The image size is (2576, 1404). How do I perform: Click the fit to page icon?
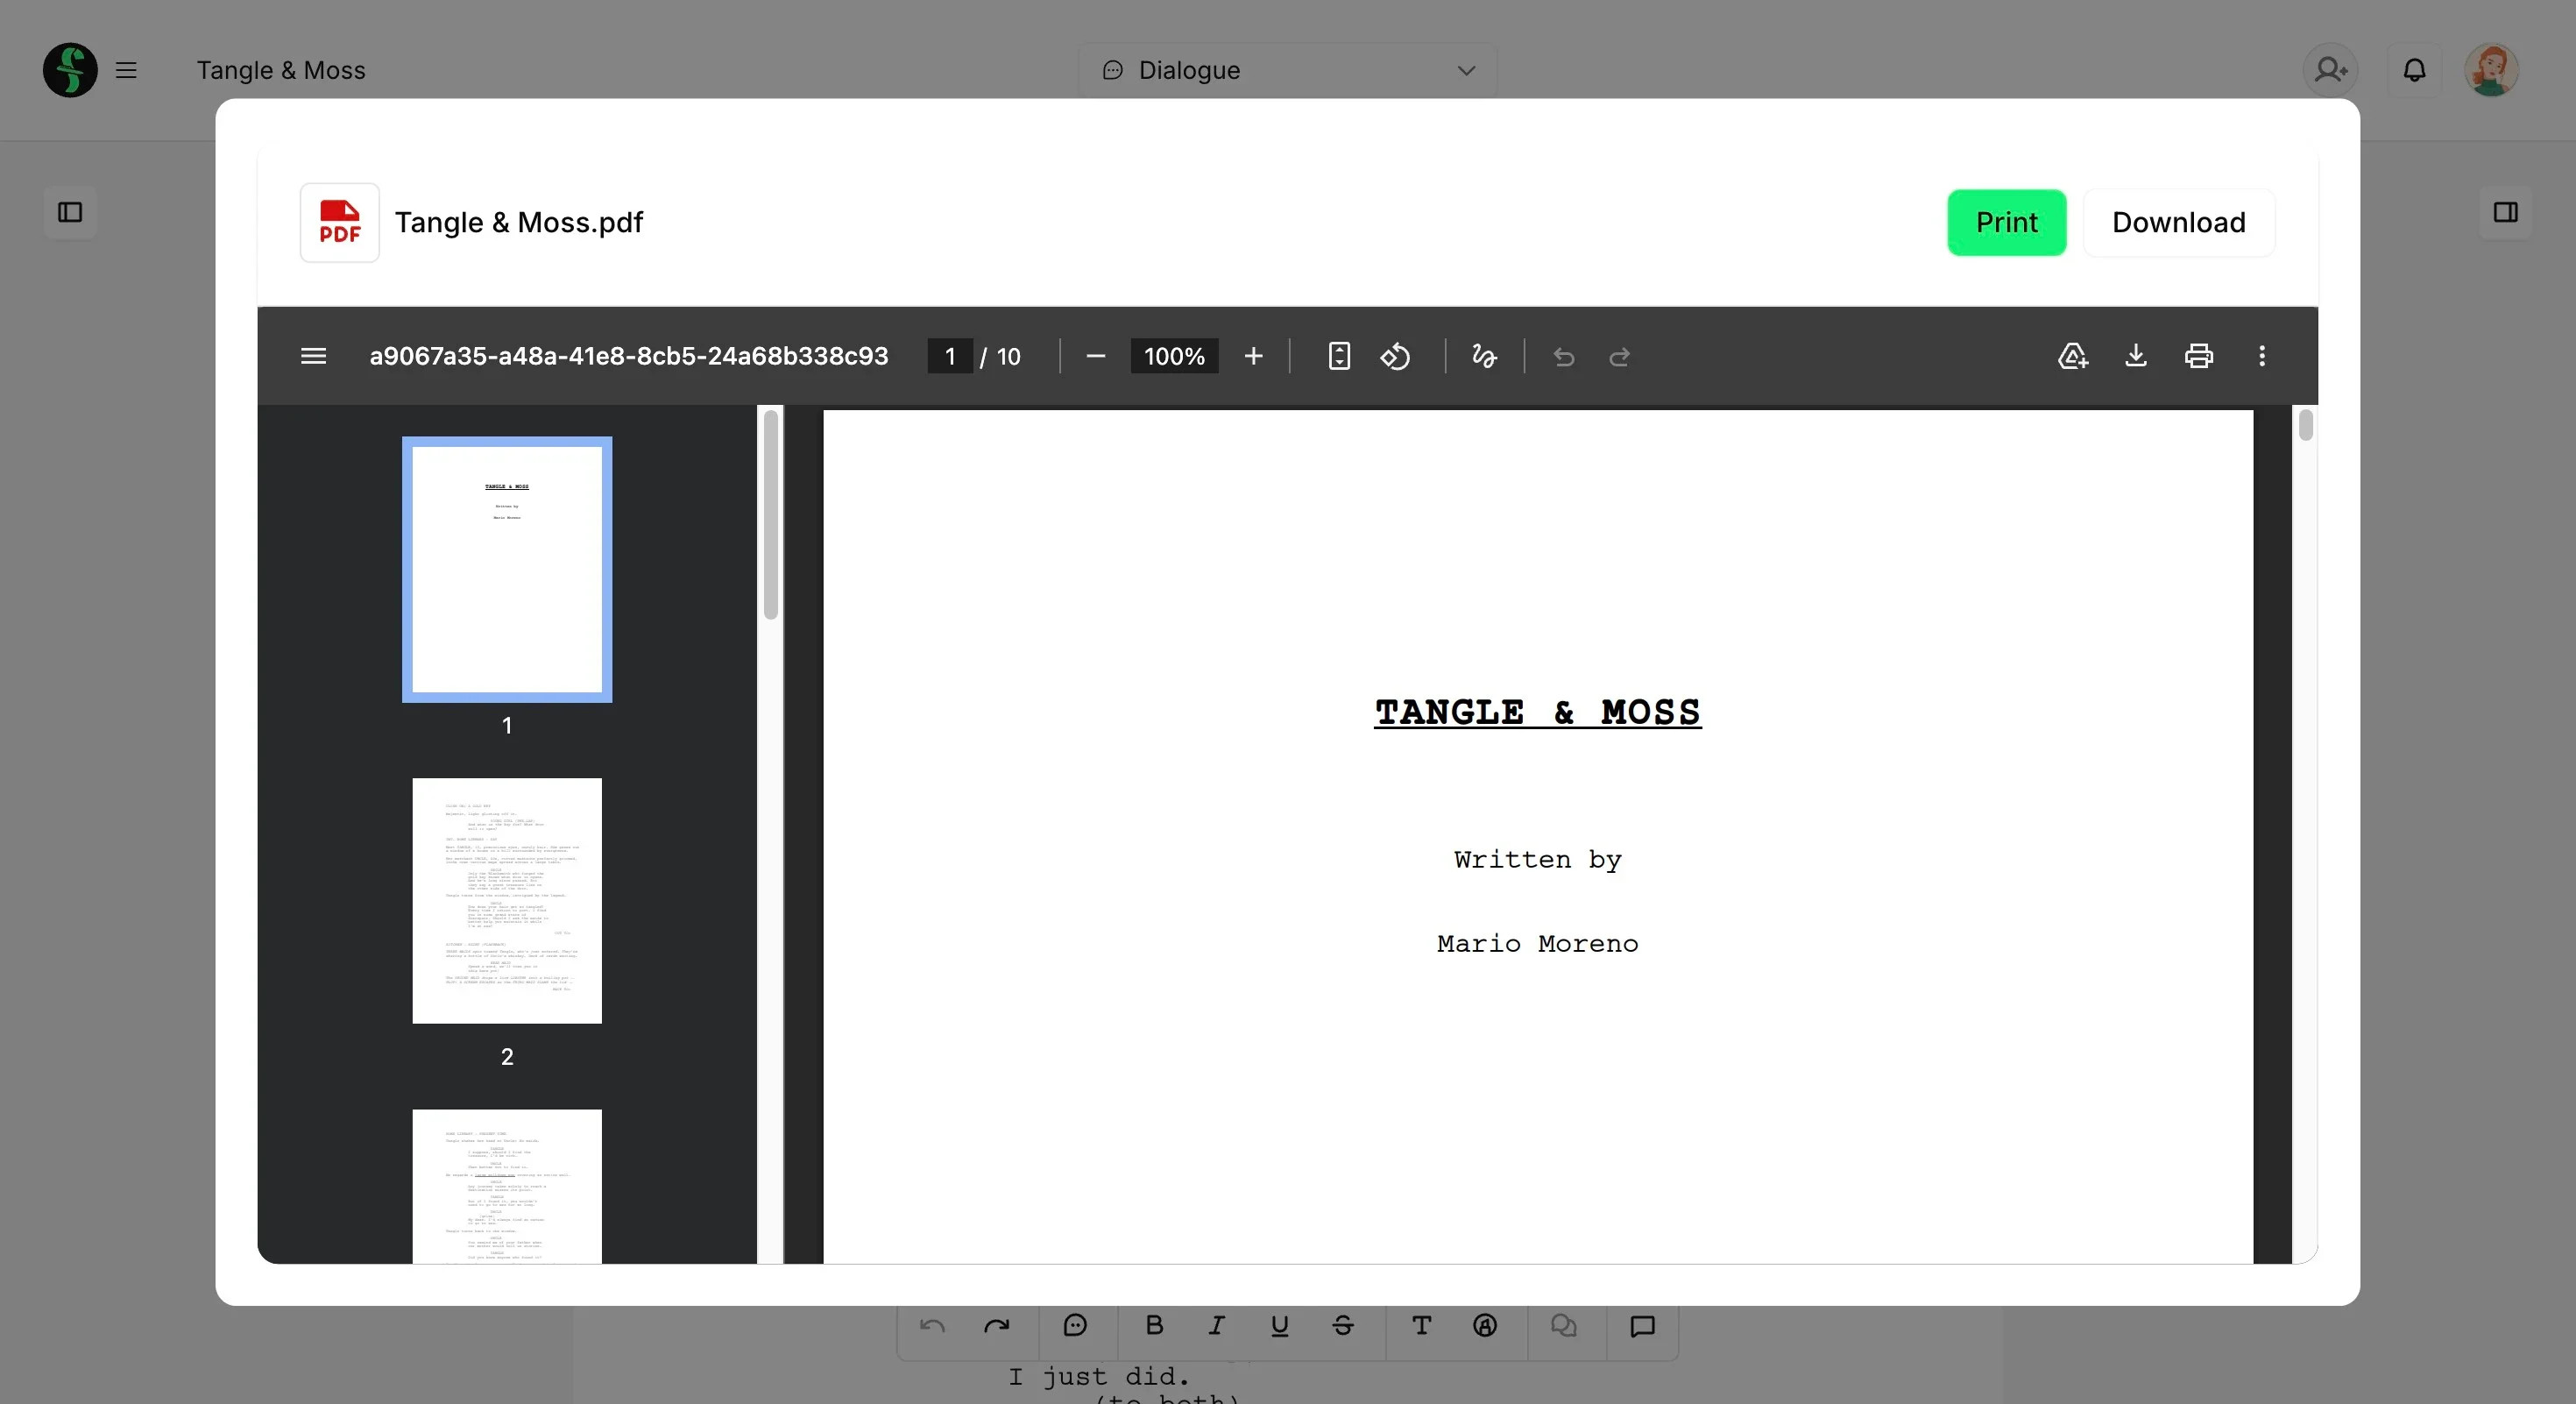pos(1338,356)
